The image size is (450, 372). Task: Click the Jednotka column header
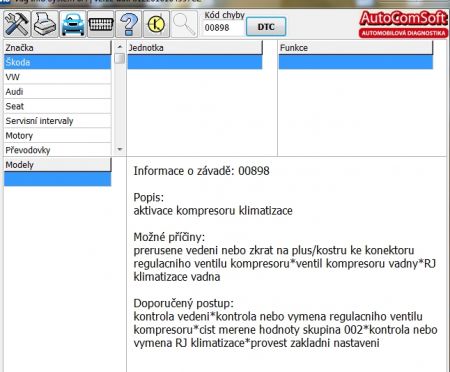click(195, 48)
